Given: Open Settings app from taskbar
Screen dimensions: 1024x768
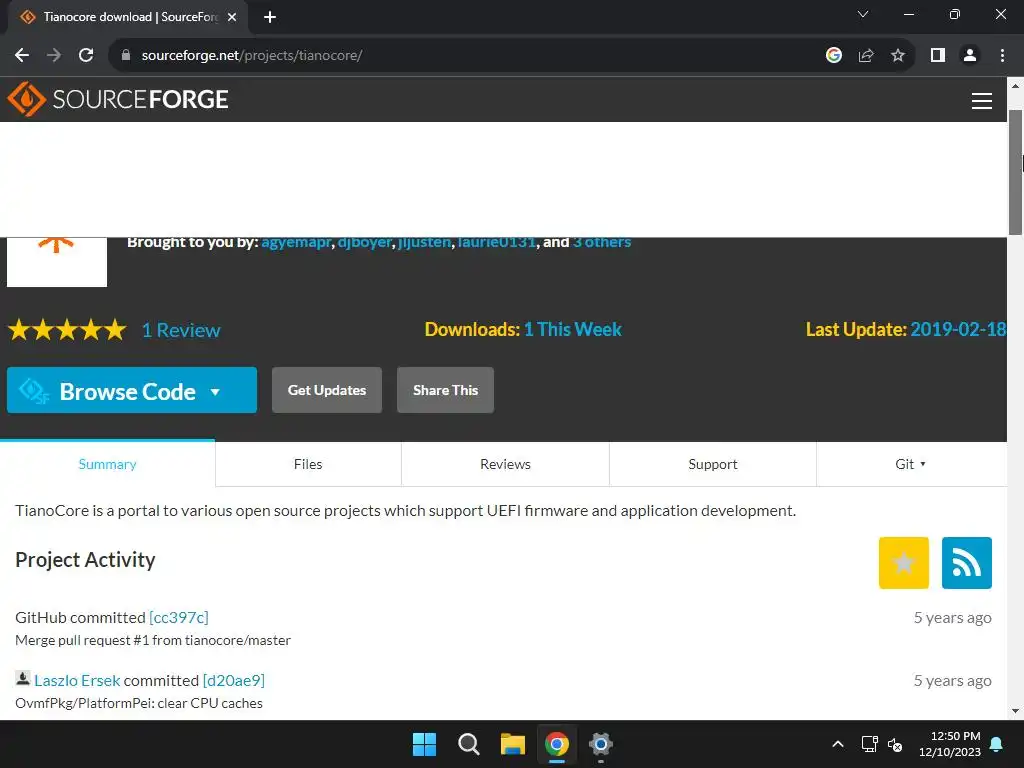Looking at the screenshot, I should coord(600,744).
